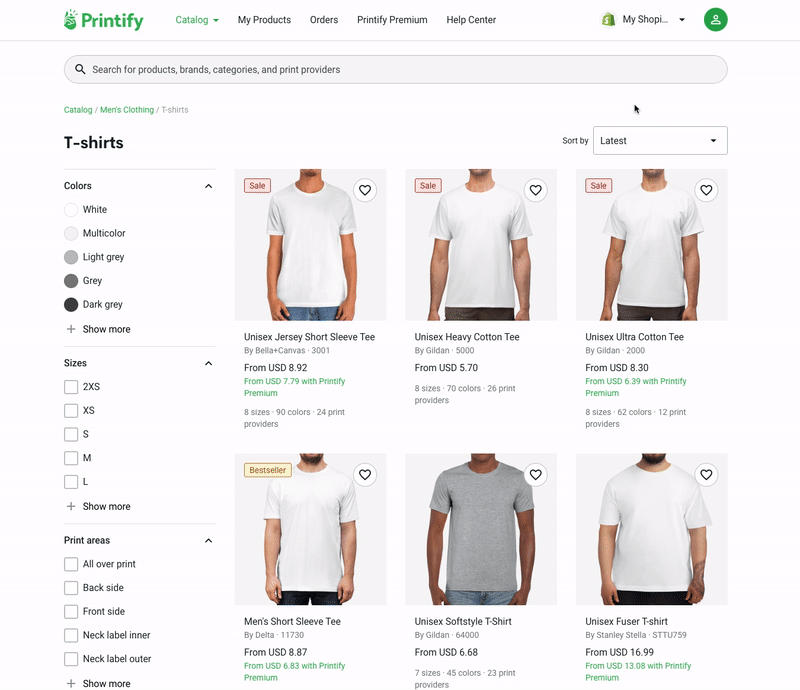The height and width of the screenshot is (690, 800).
Task: Favorite the Unisex Fuser T-shirt
Action: pyautogui.click(x=706, y=475)
